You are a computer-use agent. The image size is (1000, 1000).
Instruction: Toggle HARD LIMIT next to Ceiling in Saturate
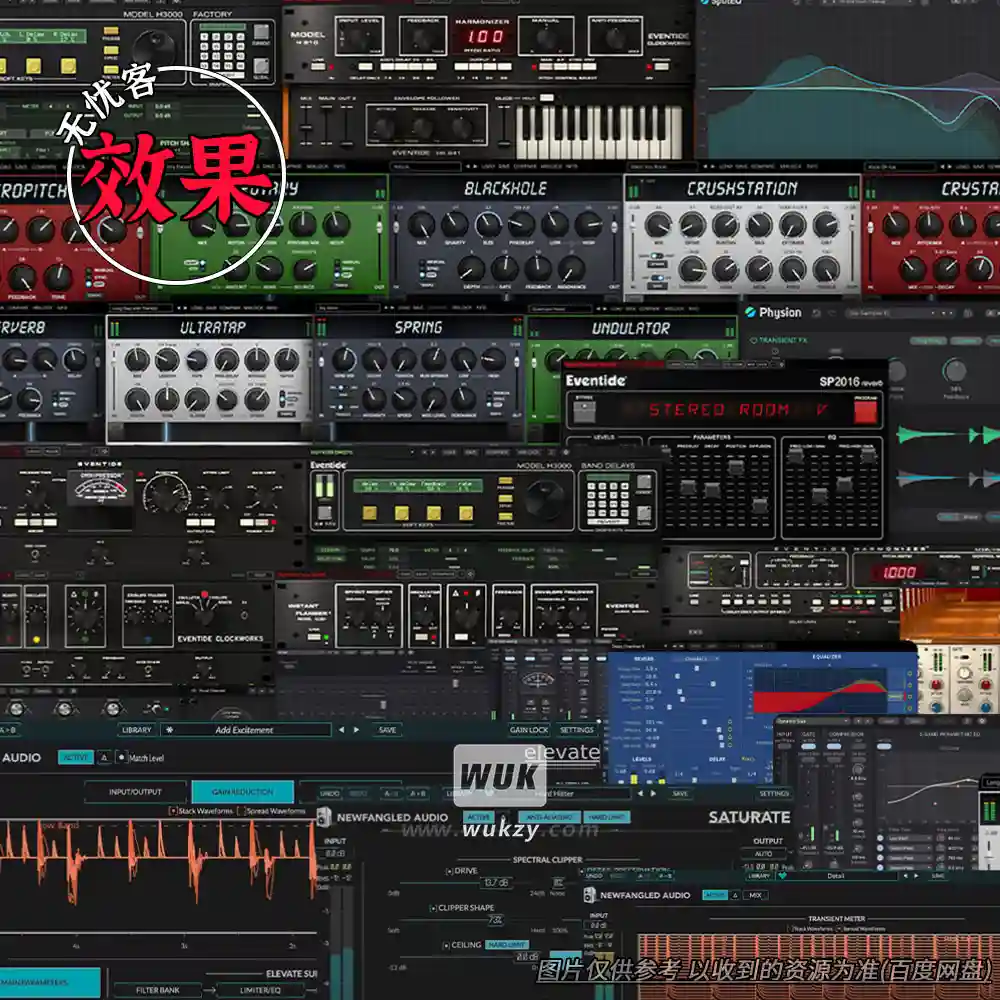click(x=506, y=944)
